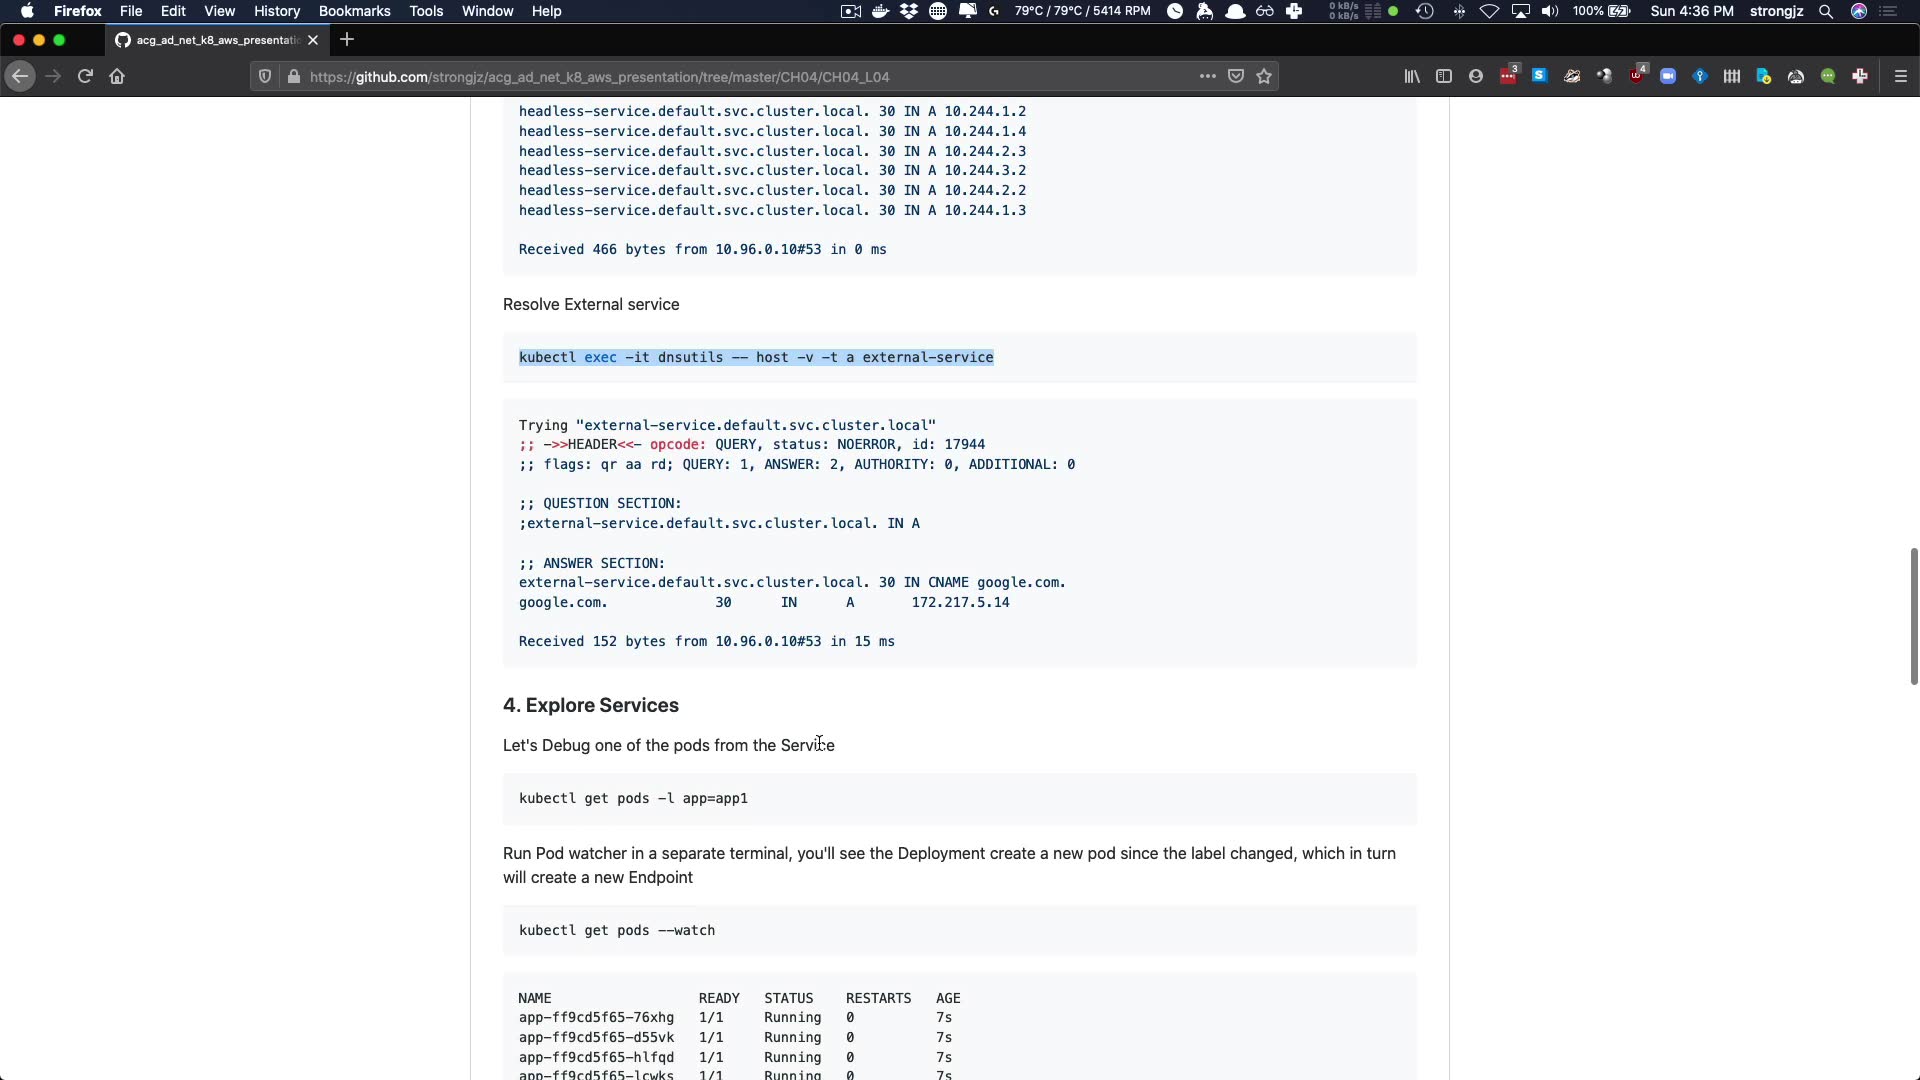
Task: Click the Zoom extension icon
Action: pyautogui.click(x=1668, y=76)
